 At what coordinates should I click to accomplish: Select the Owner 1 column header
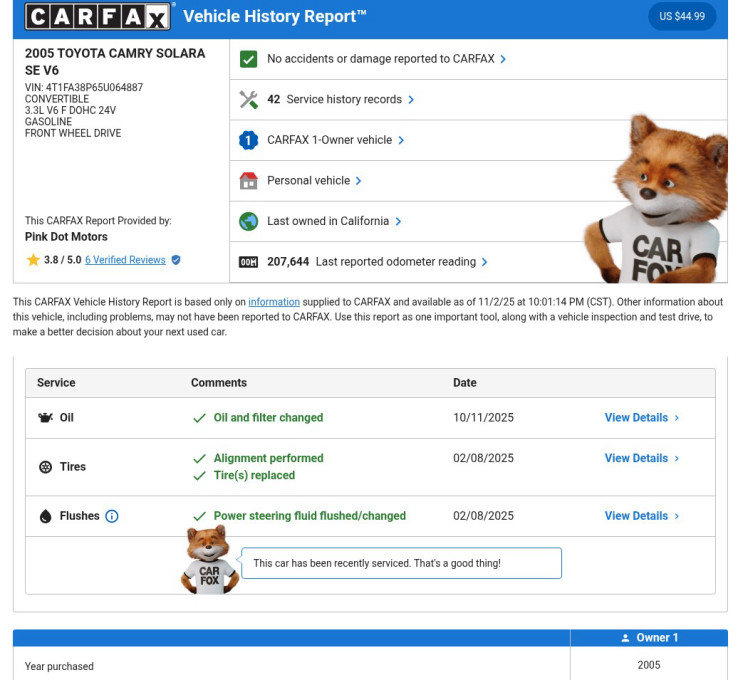pos(649,638)
